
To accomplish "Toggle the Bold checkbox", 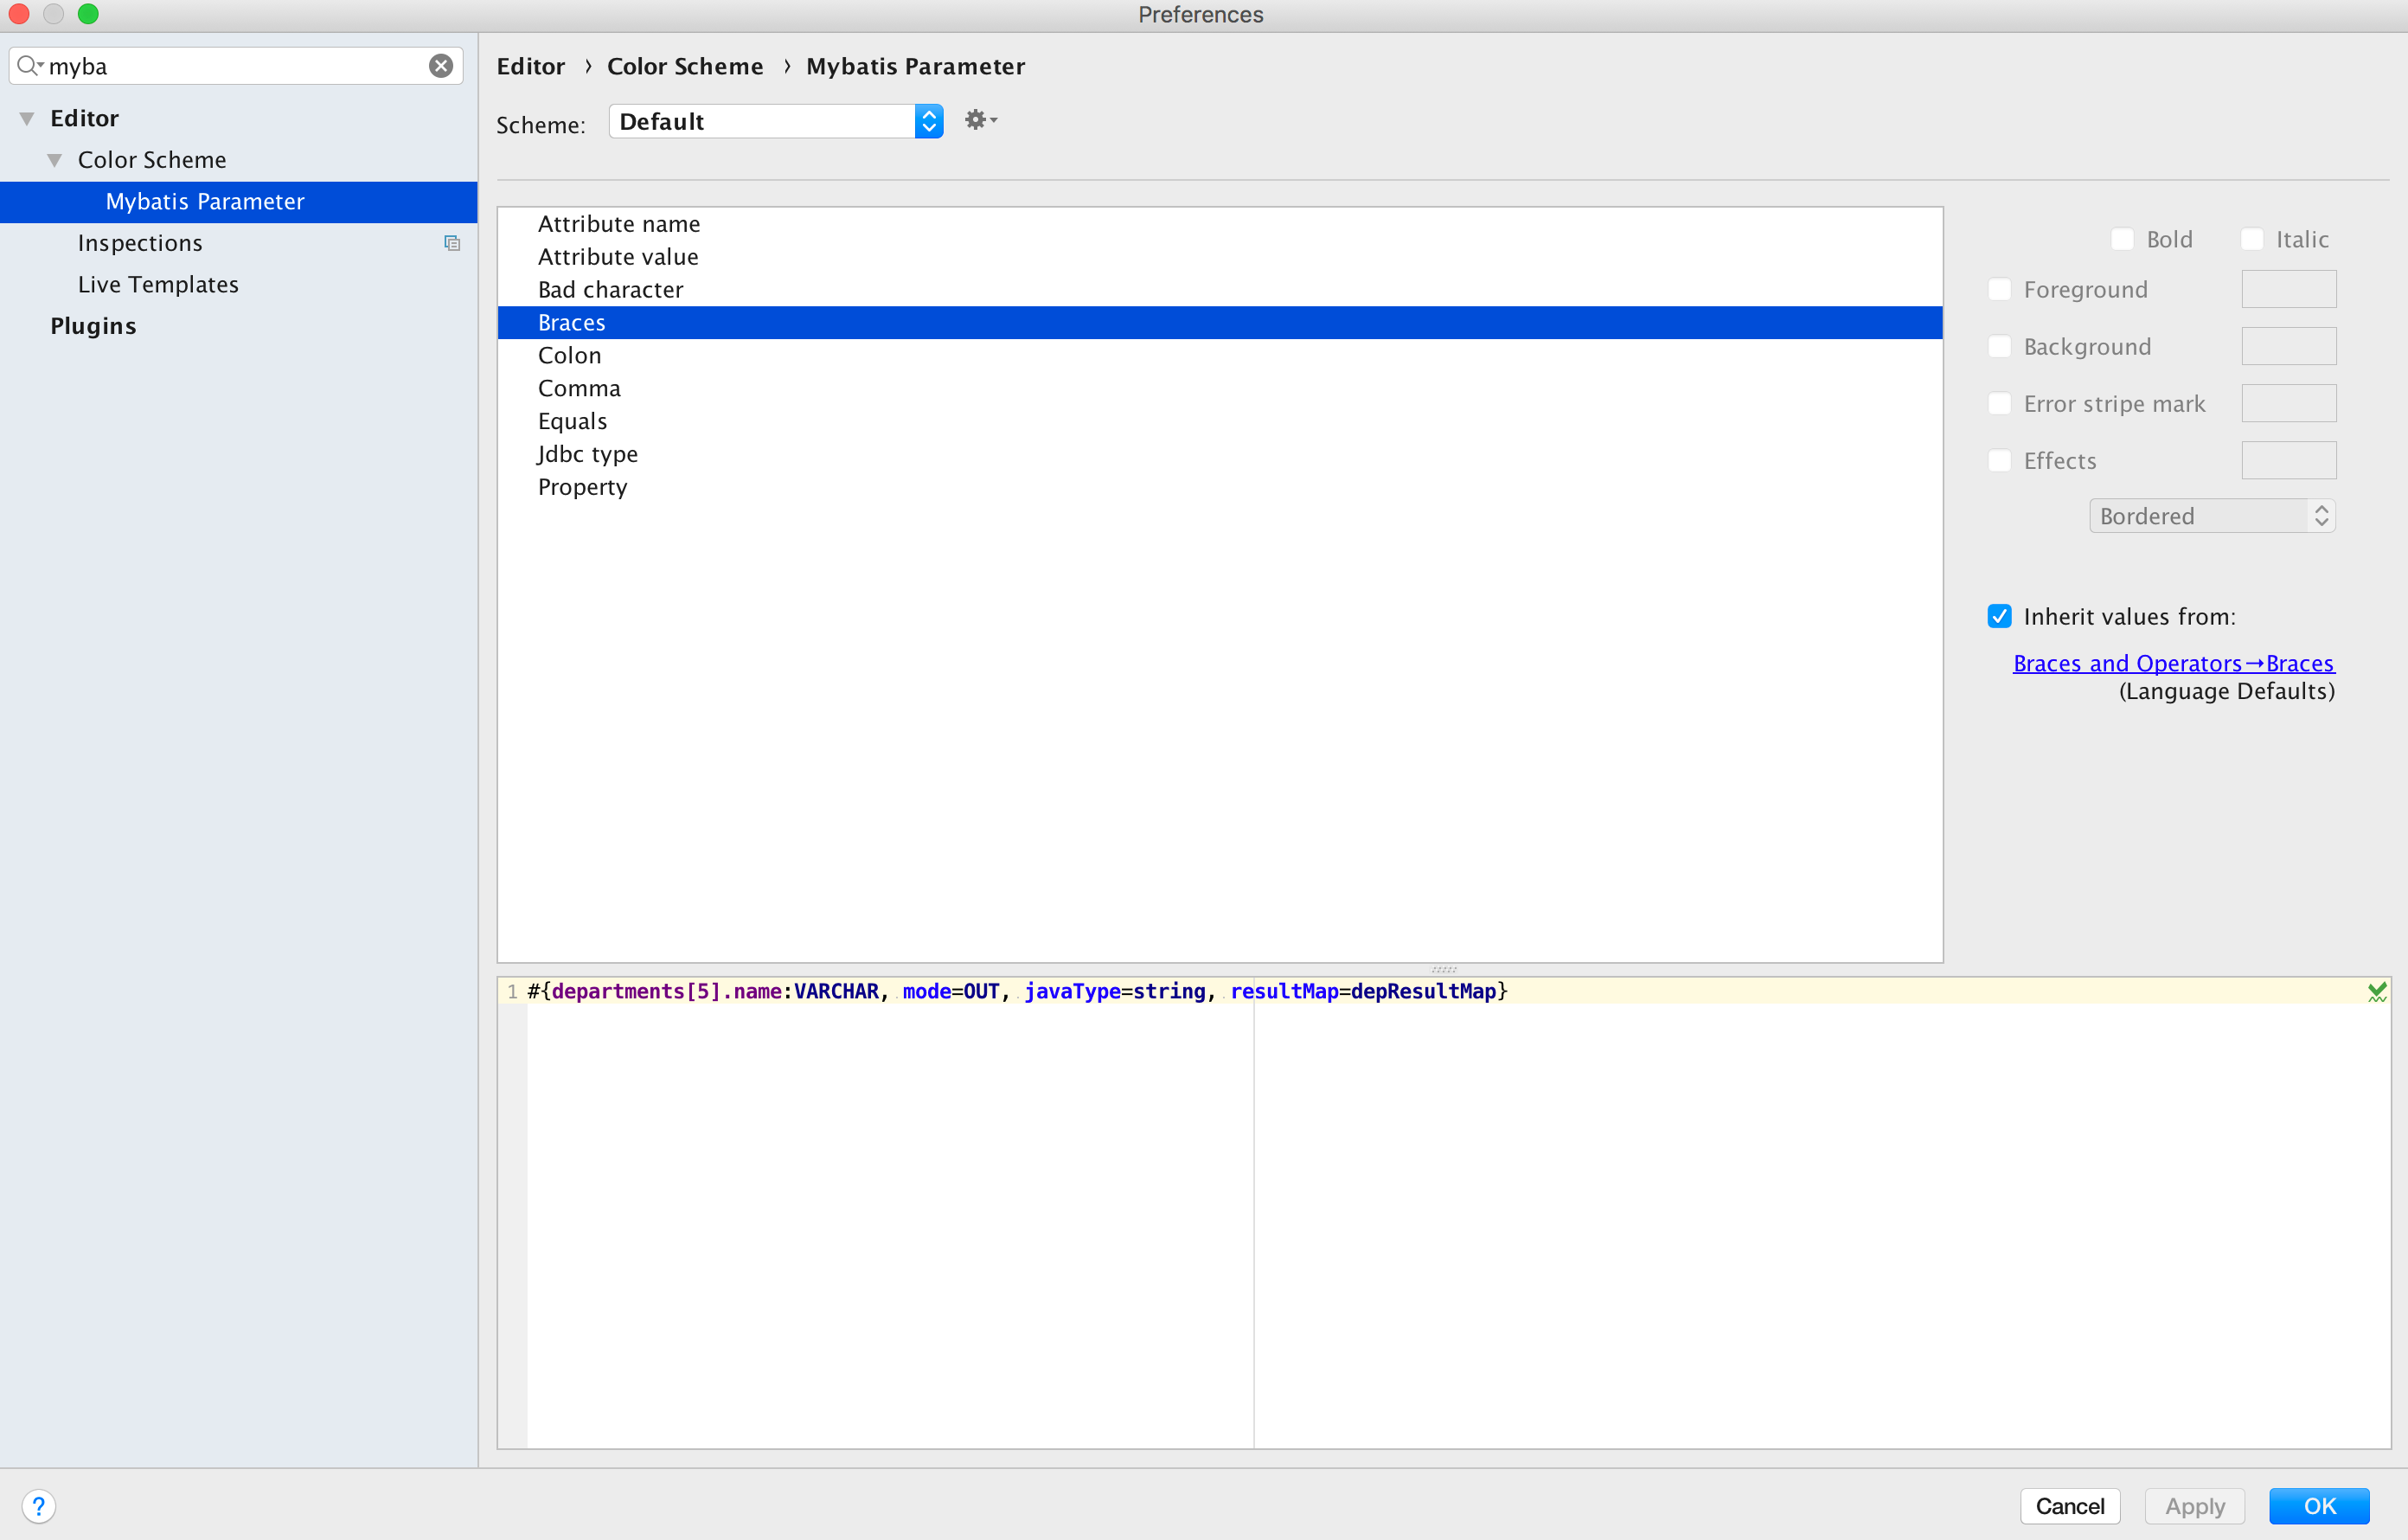I will tap(2122, 239).
